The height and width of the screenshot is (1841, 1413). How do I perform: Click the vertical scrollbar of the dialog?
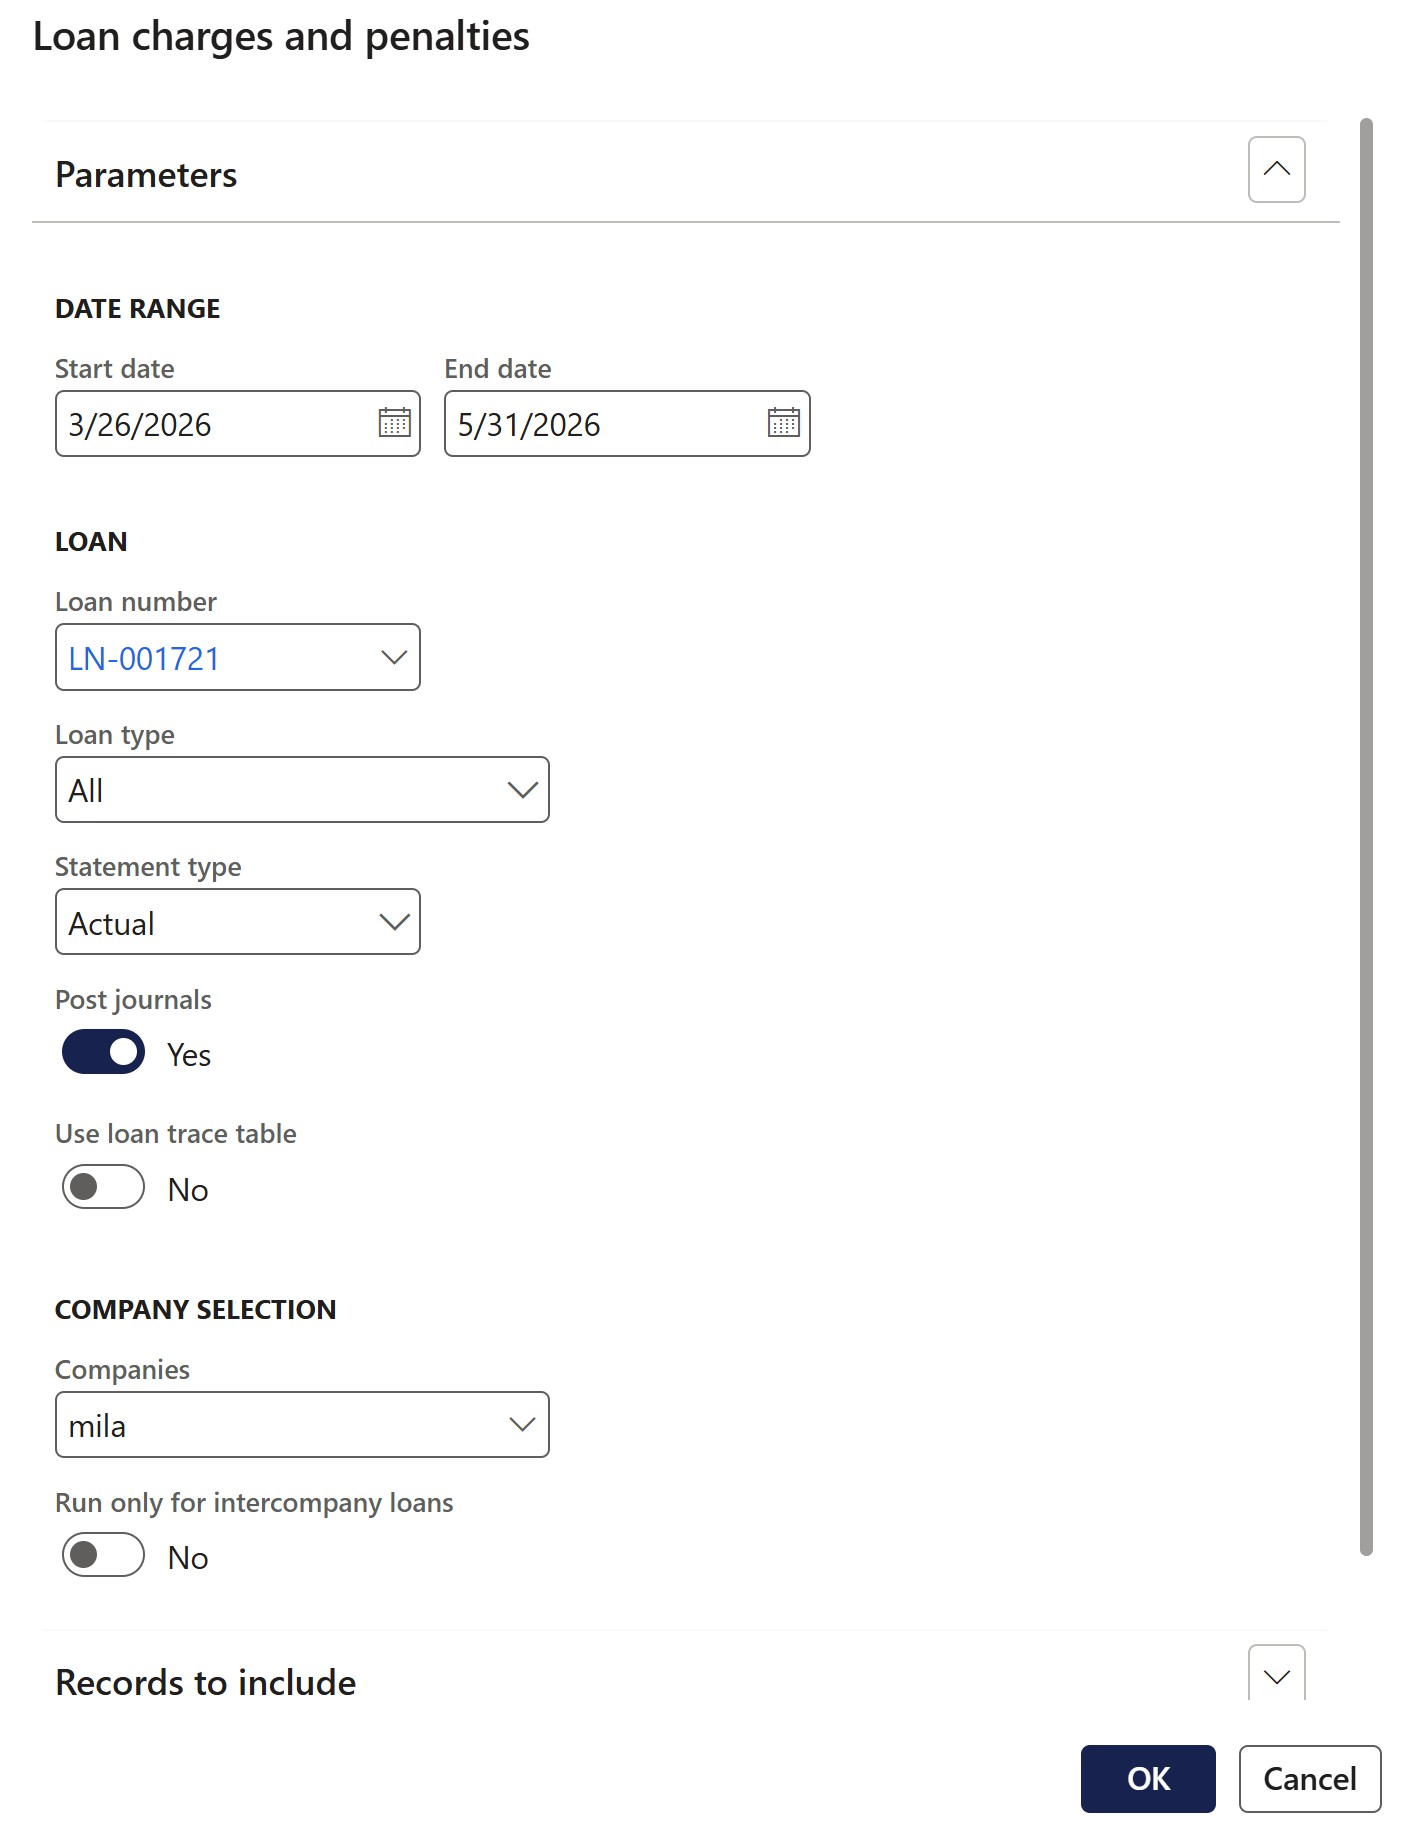(x=1366, y=837)
